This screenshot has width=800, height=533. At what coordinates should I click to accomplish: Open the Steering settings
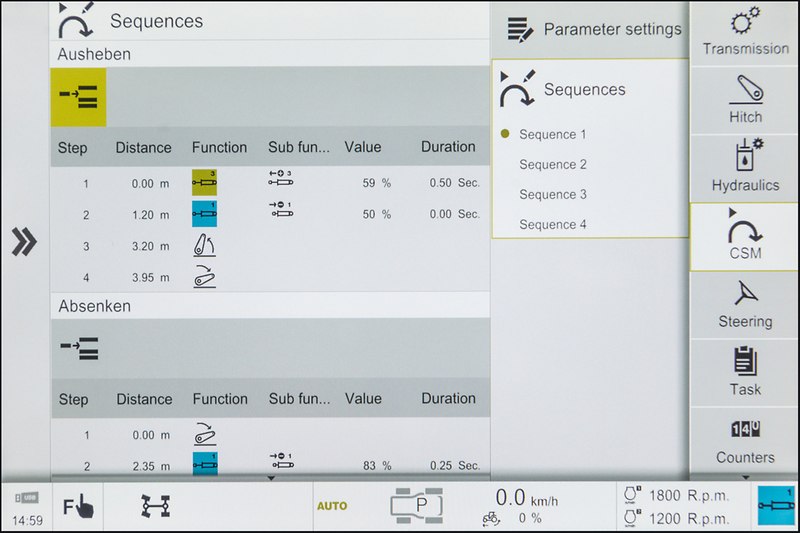tap(745, 304)
